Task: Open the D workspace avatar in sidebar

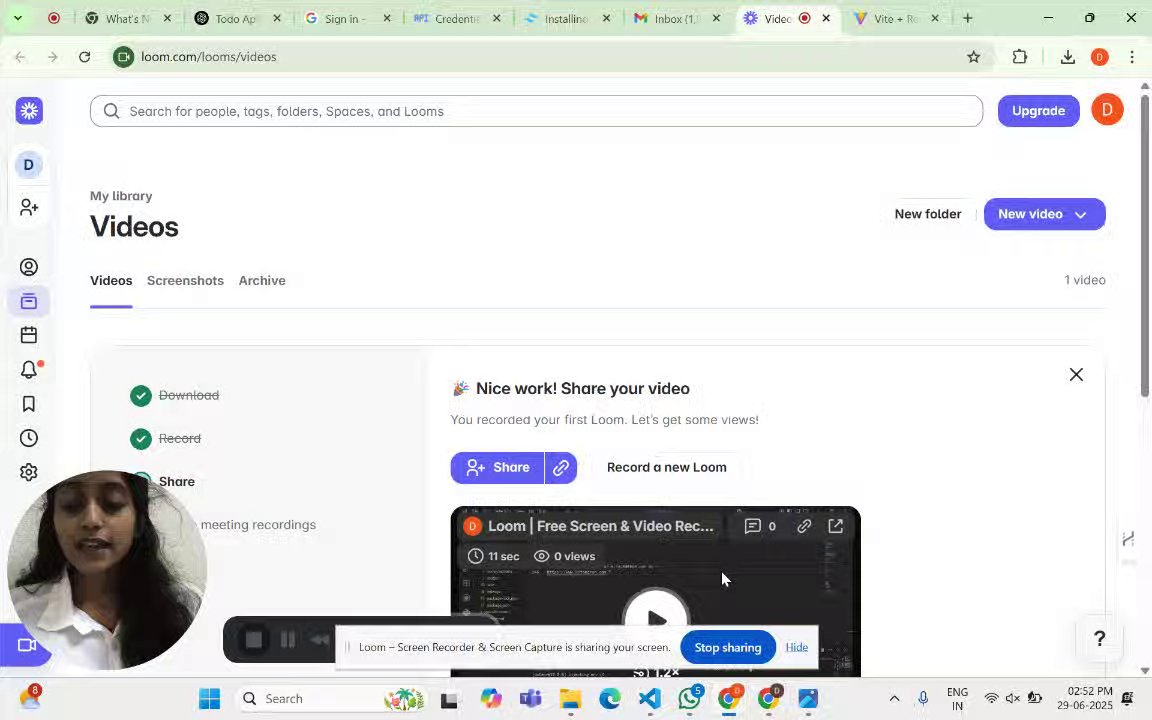Action: click(x=29, y=165)
